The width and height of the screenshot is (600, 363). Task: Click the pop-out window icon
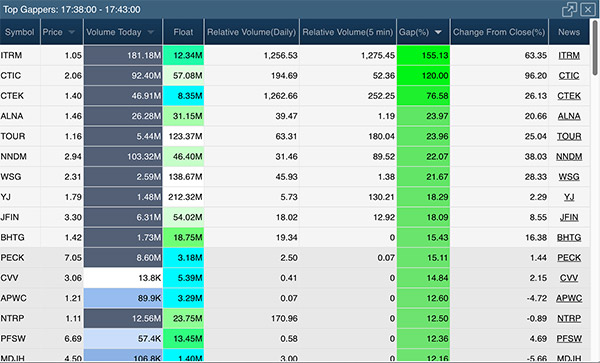[x=569, y=10]
